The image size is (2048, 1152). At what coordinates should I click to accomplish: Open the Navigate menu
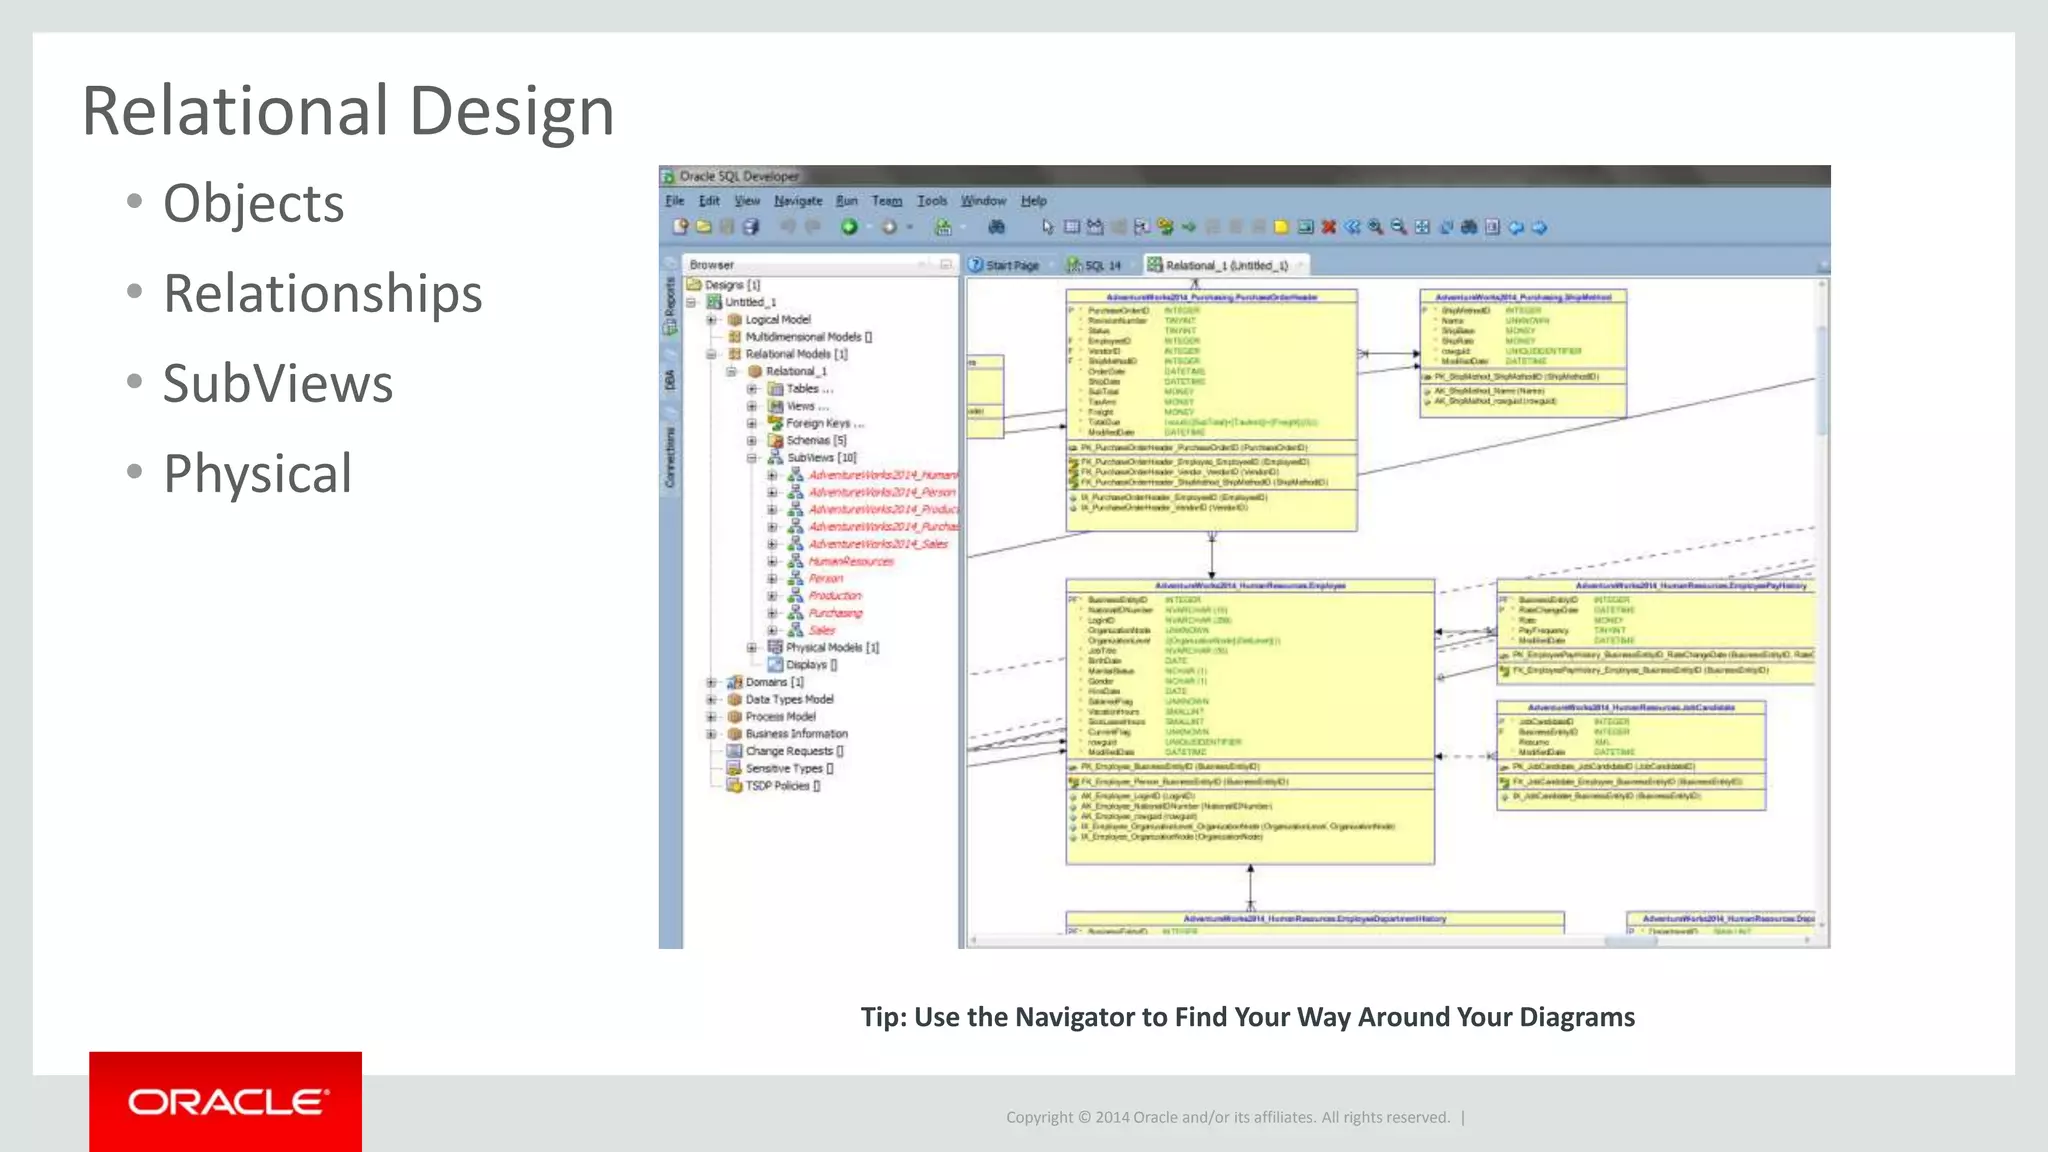click(x=798, y=201)
